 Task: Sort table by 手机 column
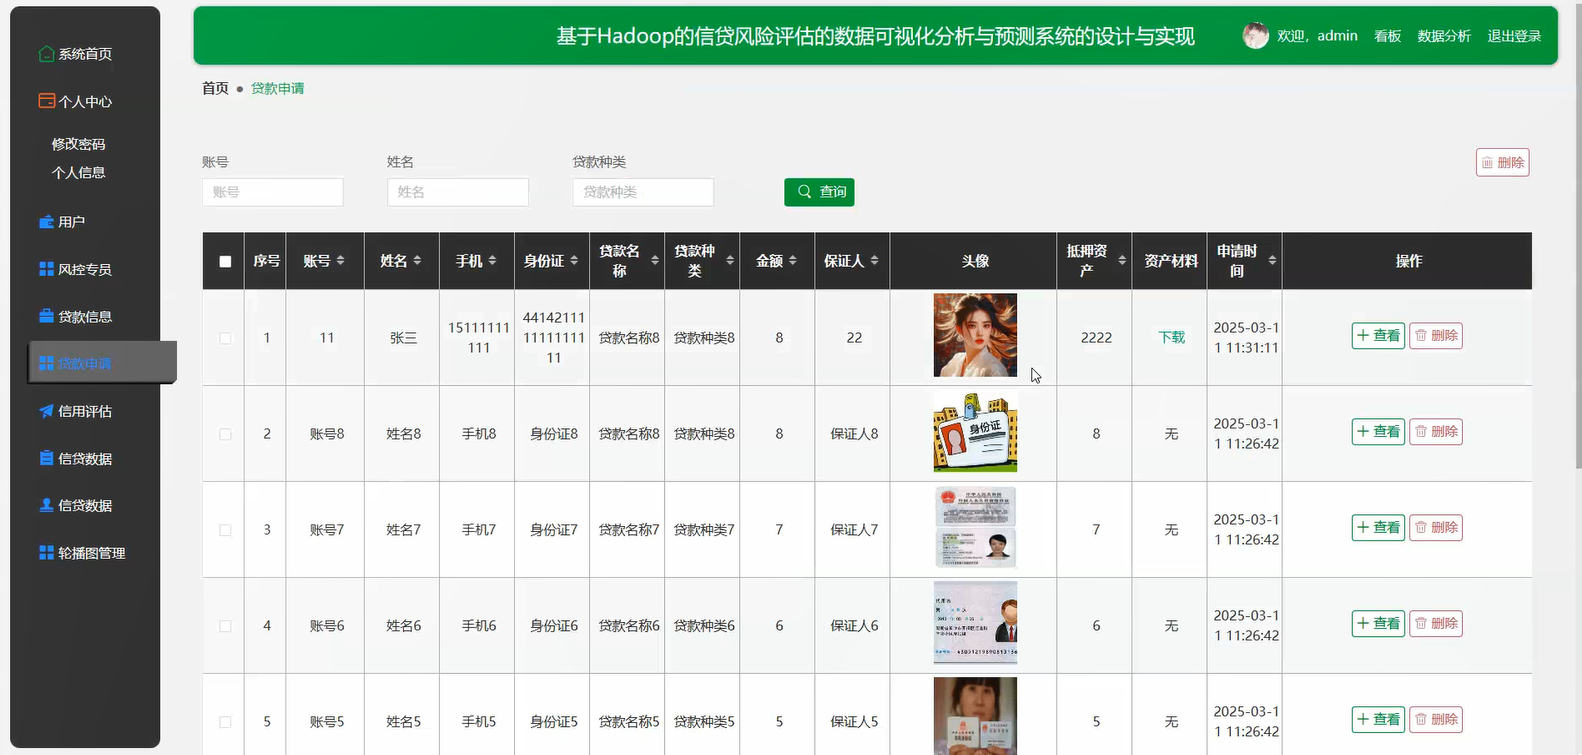pyautogui.click(x=492, y=260)
